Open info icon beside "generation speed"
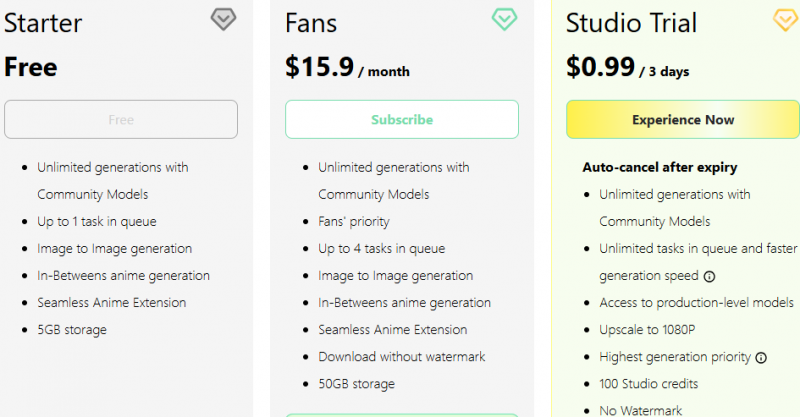 pos(709,276)
